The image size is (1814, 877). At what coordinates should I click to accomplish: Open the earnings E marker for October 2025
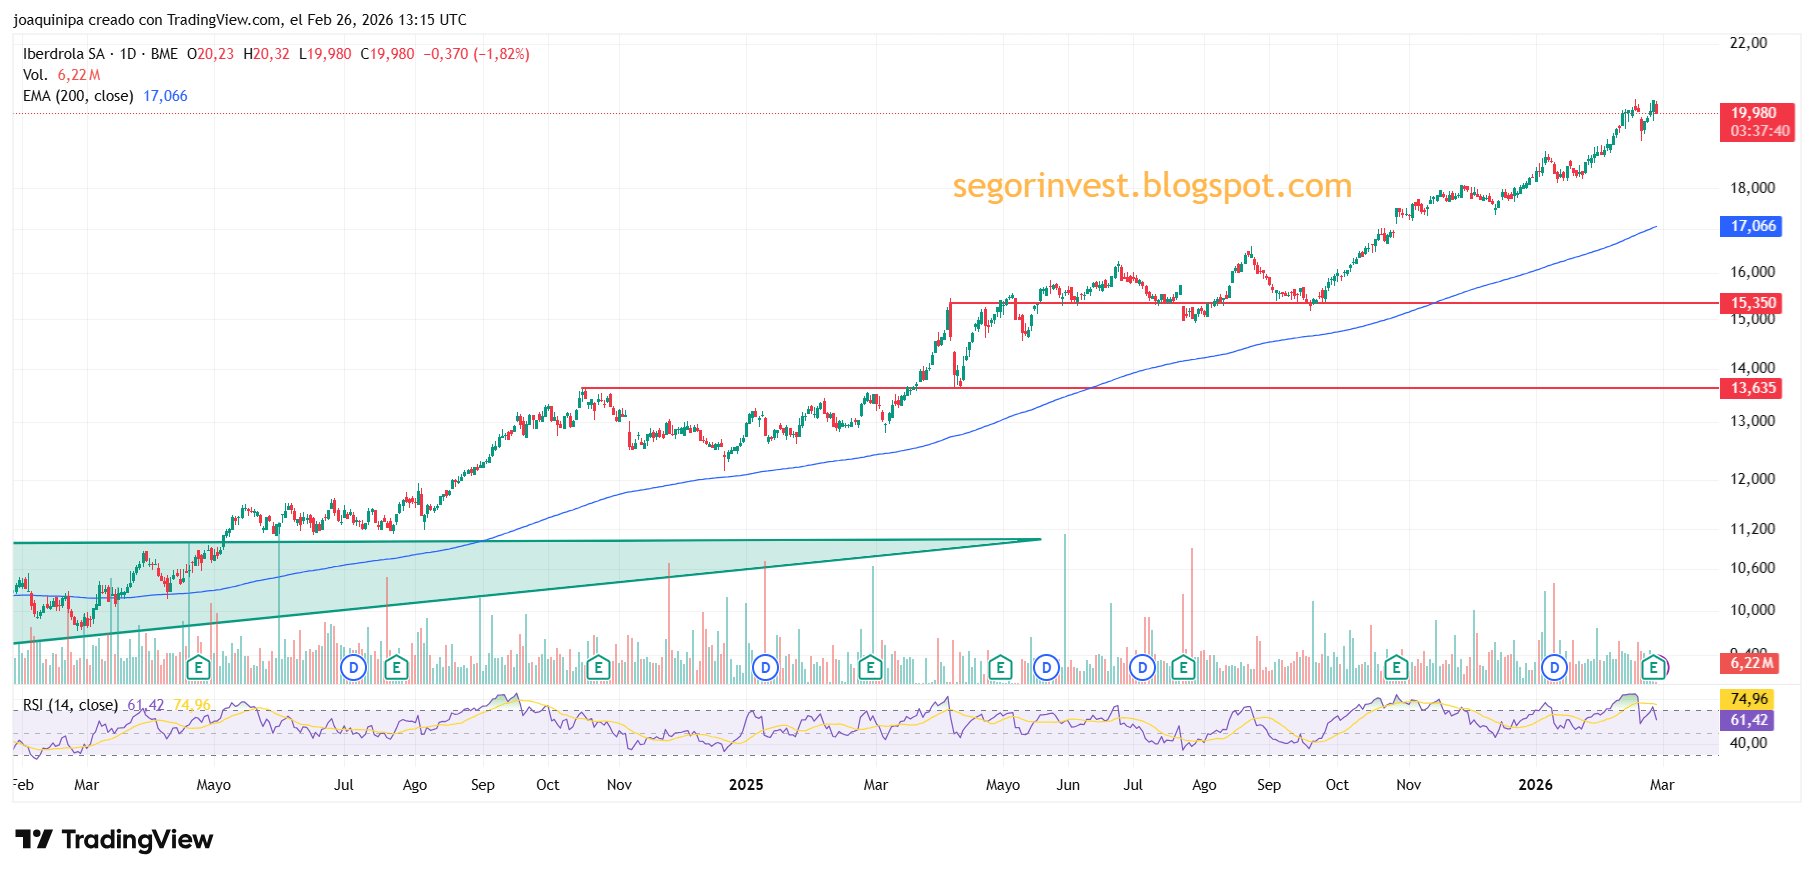1396,667
